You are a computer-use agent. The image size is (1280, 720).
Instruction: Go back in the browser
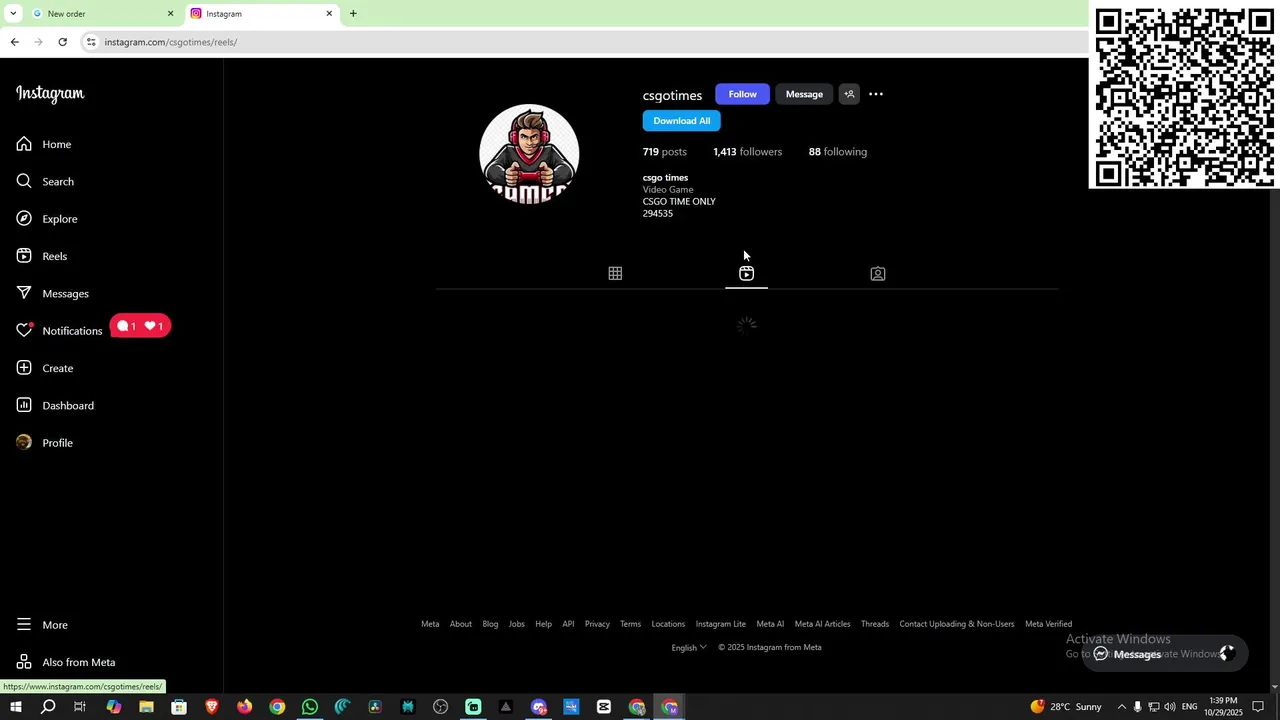[14, 42]
